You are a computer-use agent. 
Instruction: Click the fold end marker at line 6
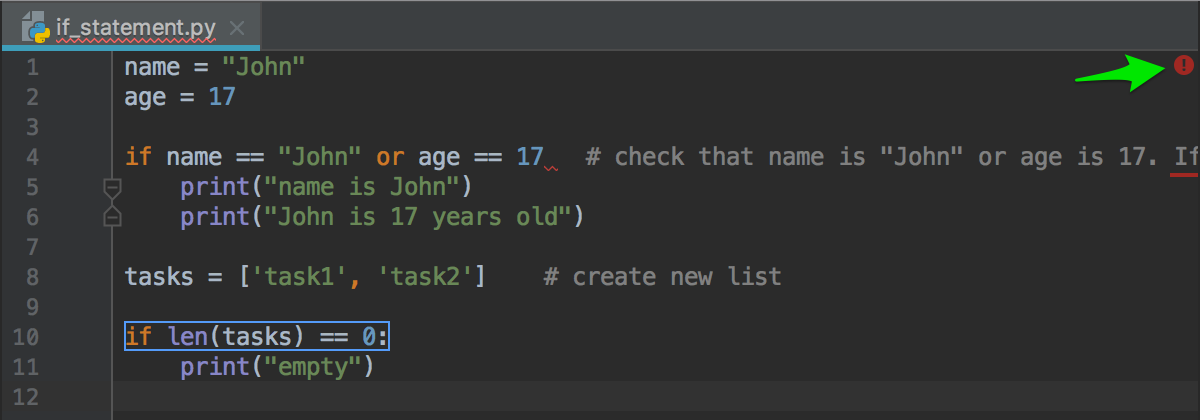(112, 216)
